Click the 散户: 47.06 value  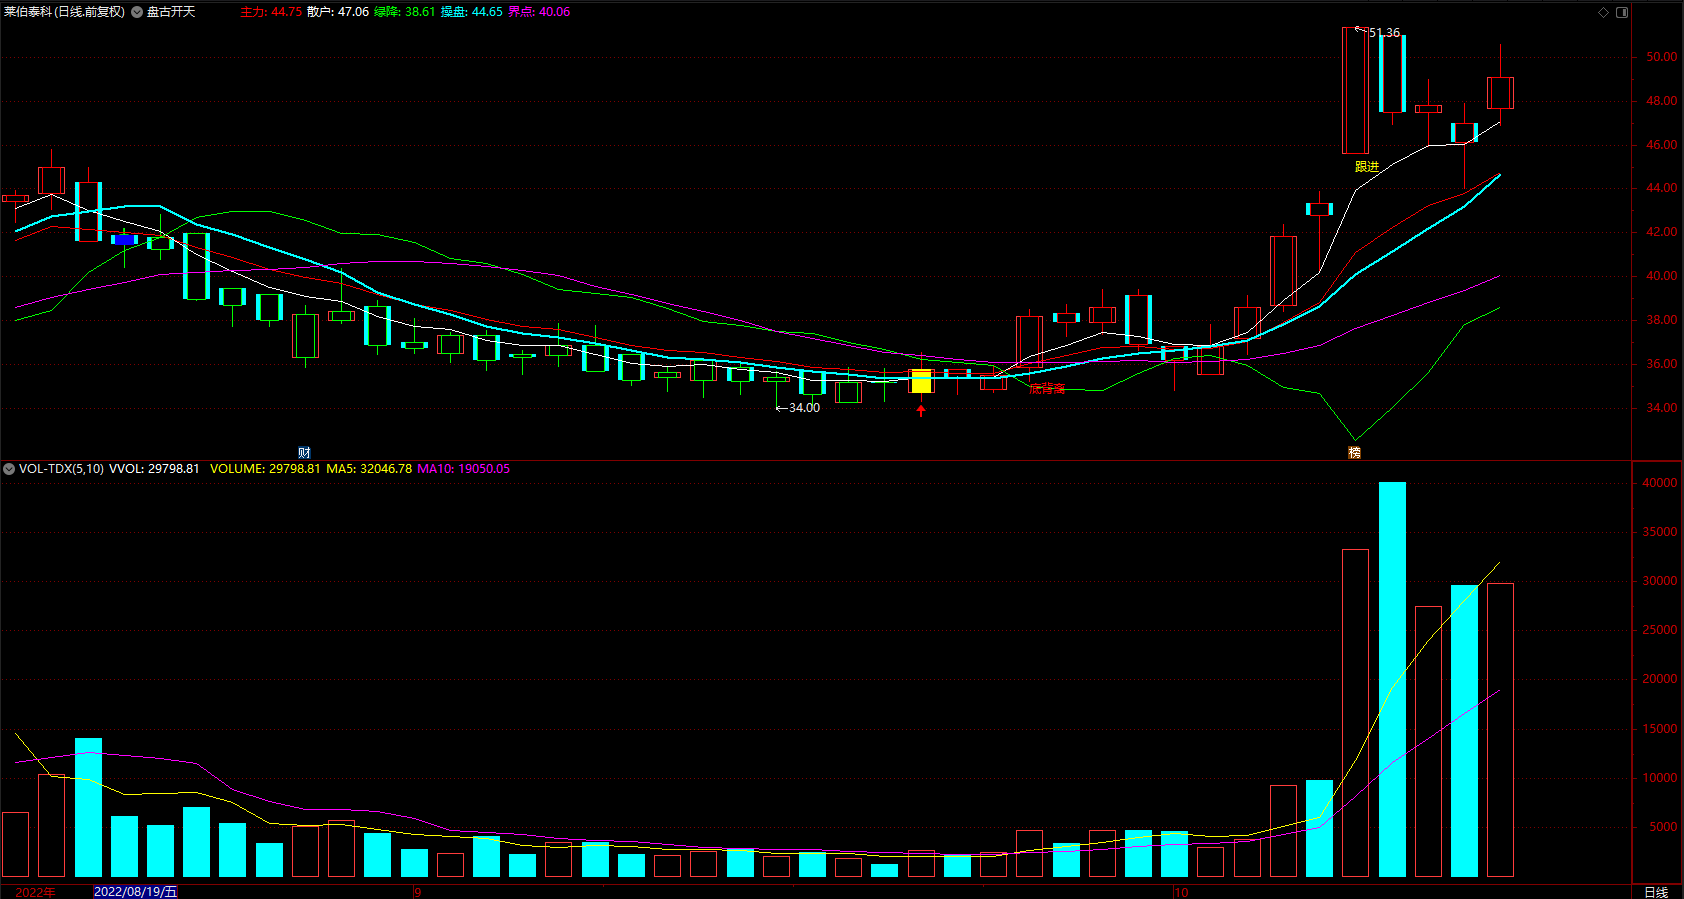(x=338, y=12)
